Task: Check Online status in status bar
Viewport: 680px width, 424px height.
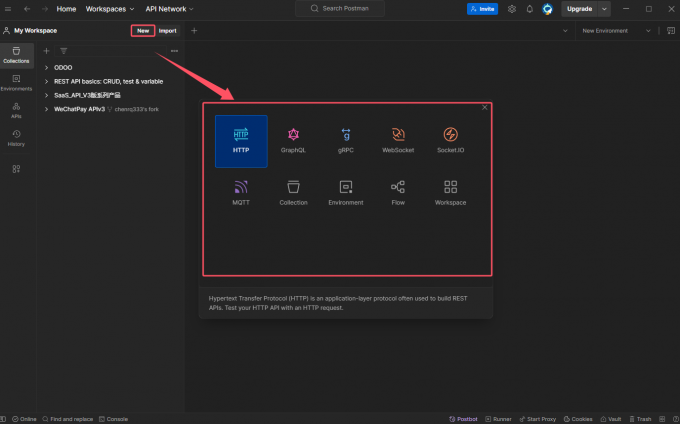Action: (24, 419)
